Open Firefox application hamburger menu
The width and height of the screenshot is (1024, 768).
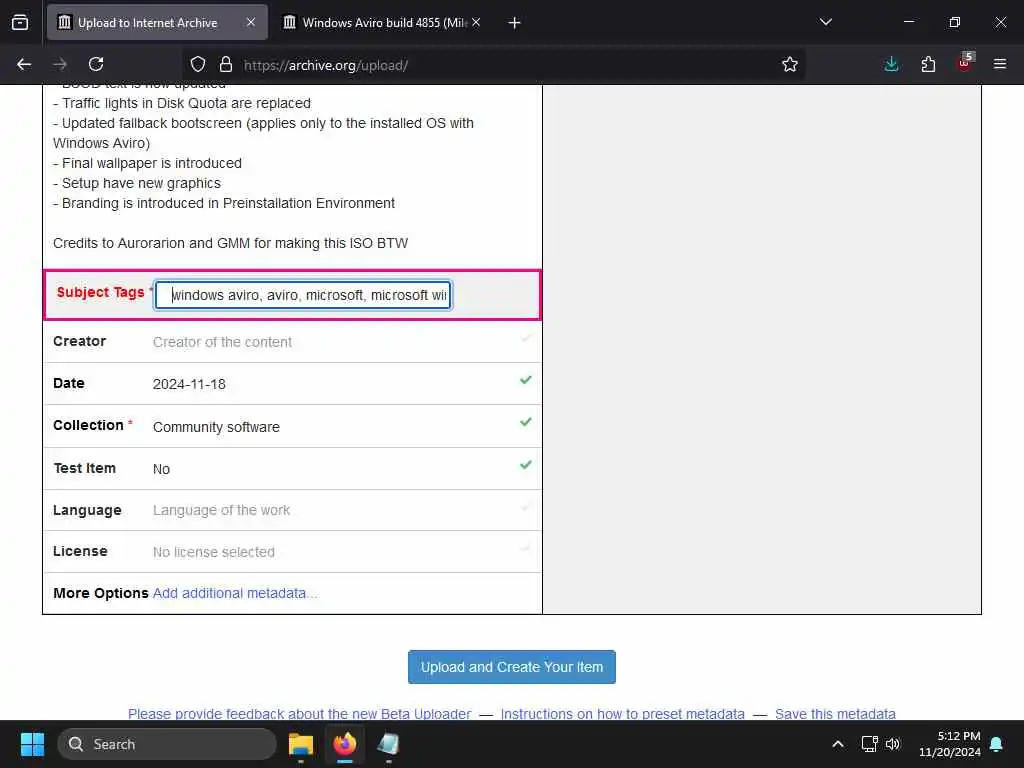[1000, 64]
